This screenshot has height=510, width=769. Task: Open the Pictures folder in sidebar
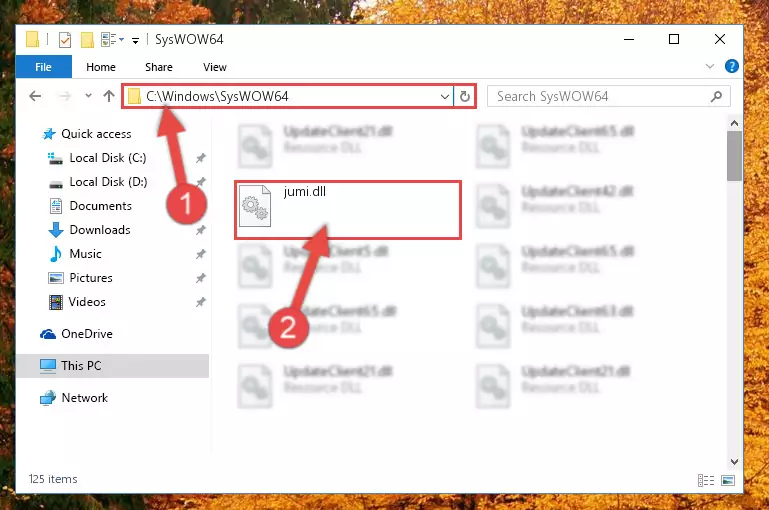[91, 278]
